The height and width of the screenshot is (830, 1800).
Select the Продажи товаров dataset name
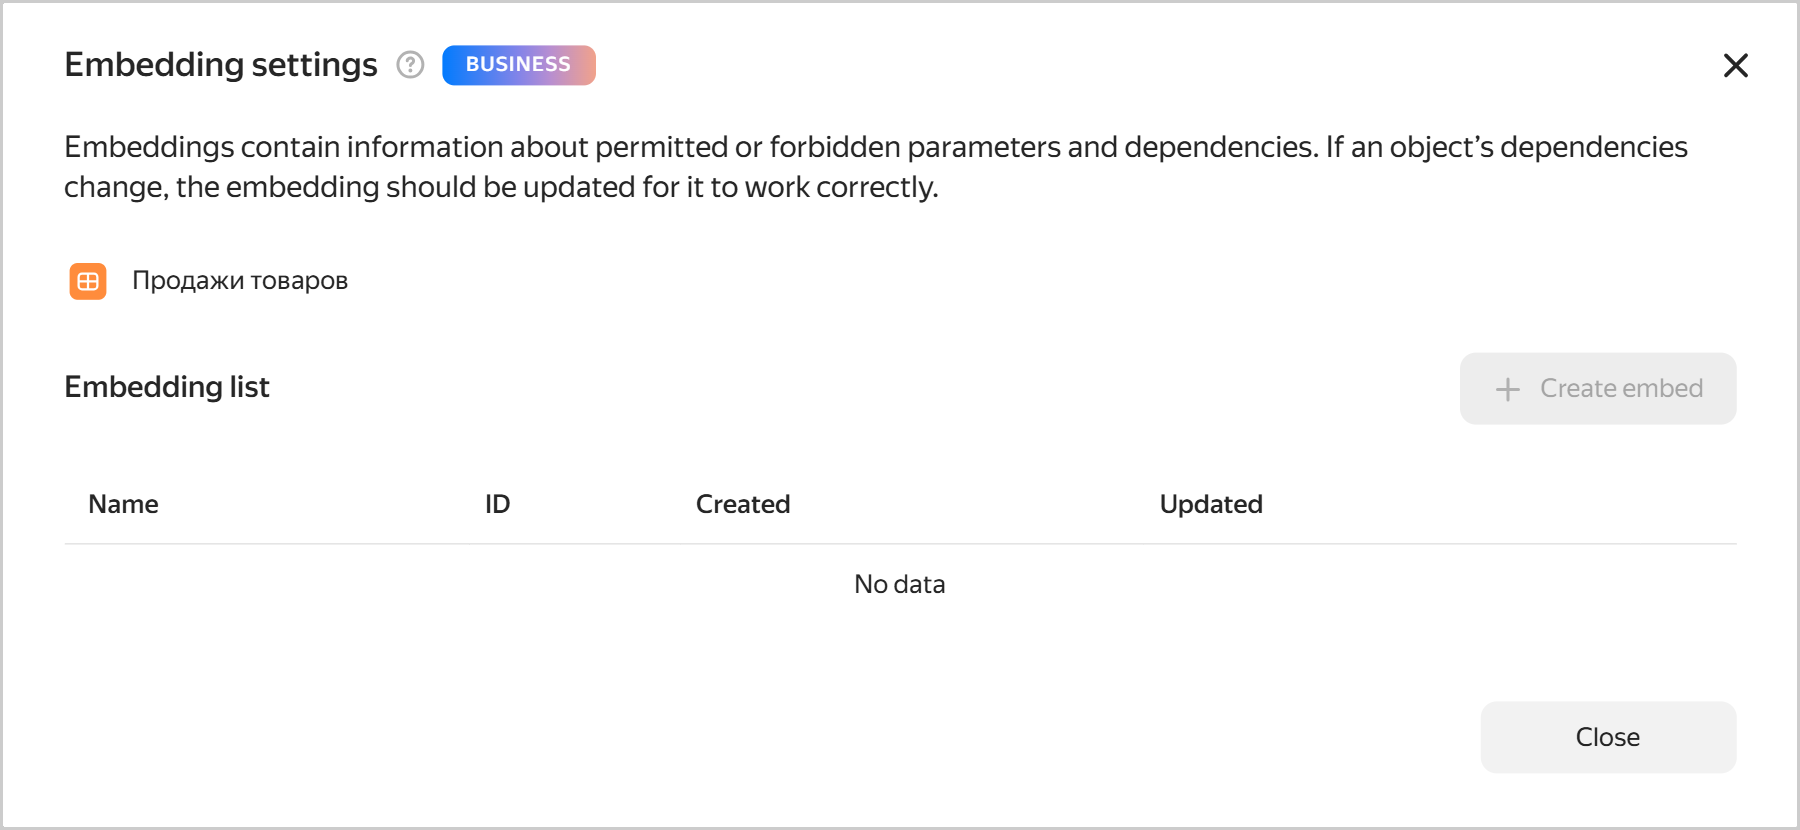[x=240, y=281]
